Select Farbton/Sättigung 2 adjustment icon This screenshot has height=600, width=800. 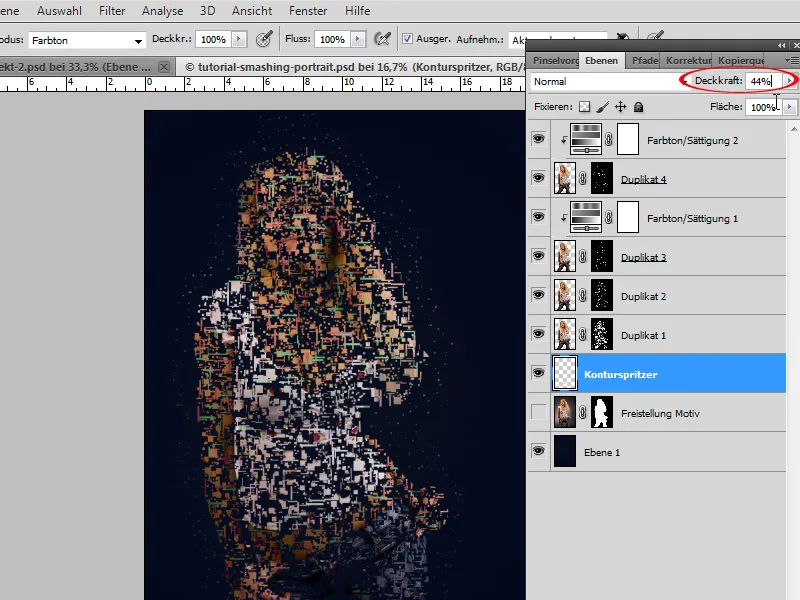pyautogui.click(x=586, y=139)
